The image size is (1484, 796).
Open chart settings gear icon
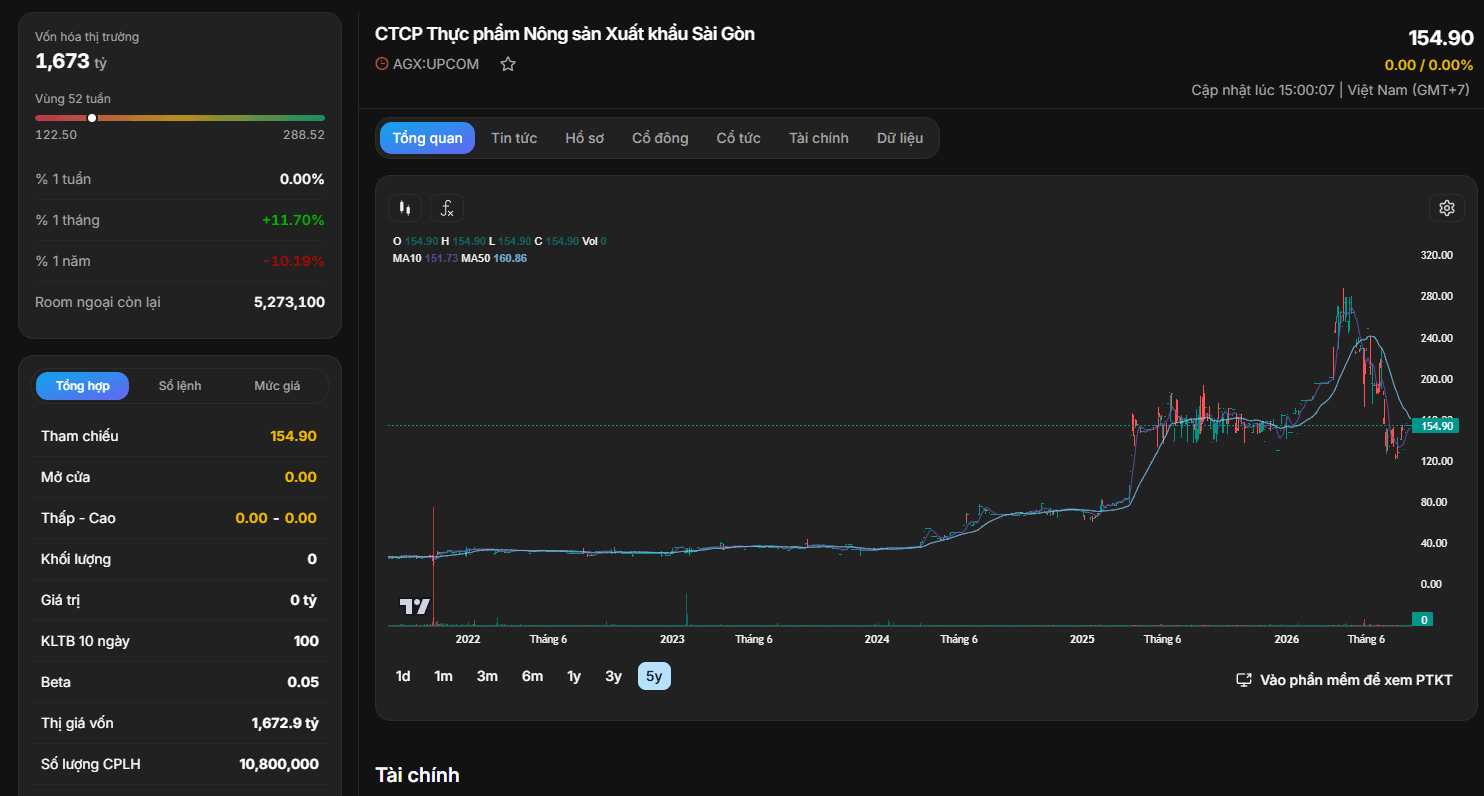pos(1446,208)
